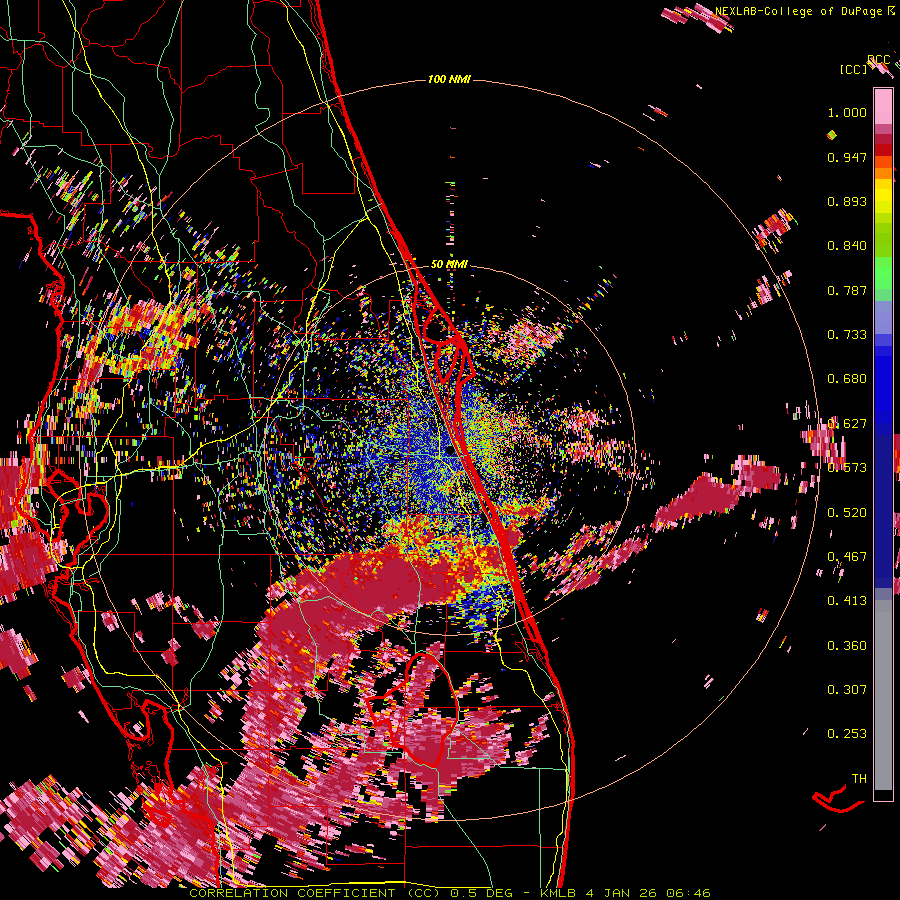Viewport: 900px width, 900px height.
Task: Click the 0.787 legend value
Action: [x=847, y=290]
